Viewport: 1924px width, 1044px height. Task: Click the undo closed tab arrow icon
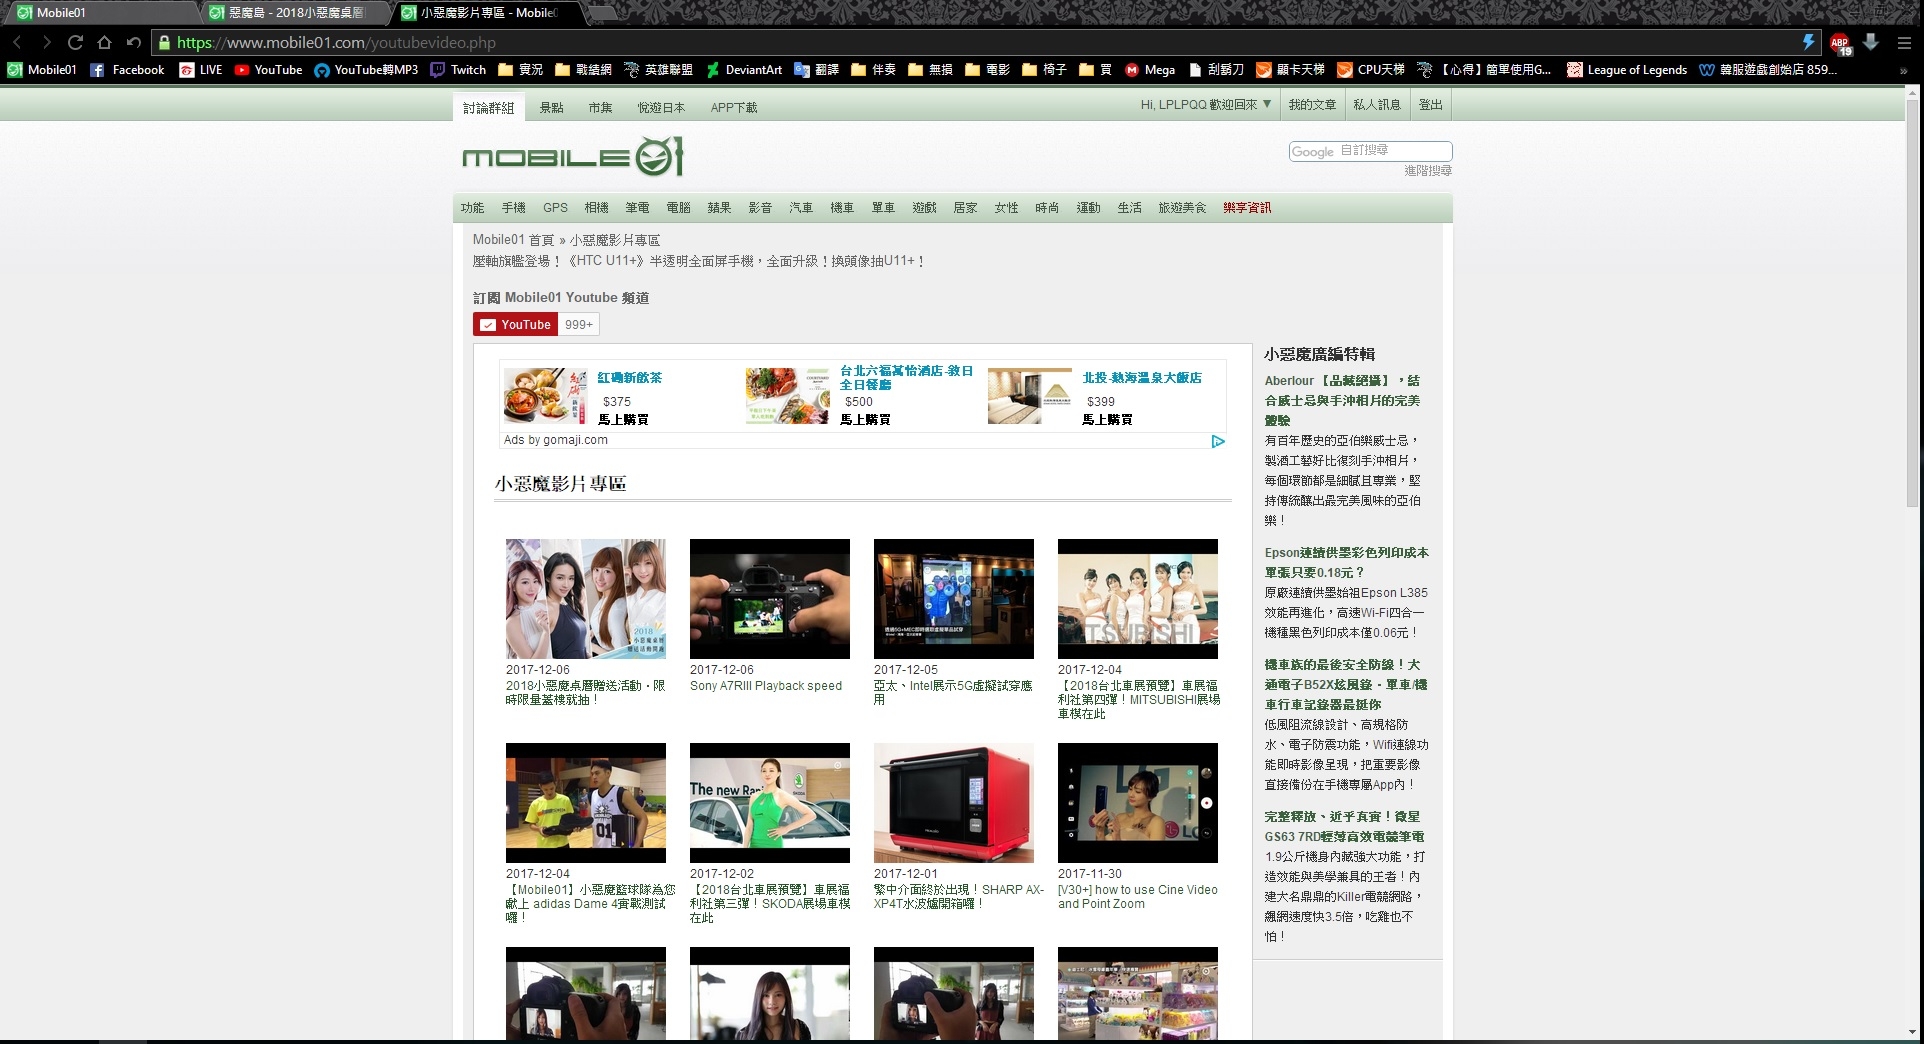(134, 42)
